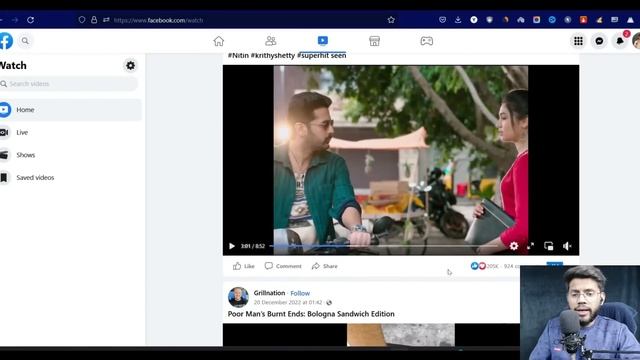Viewport: 640px width, 360px height.
Task: Follow the Grillnation page
Action: point(300,293)
